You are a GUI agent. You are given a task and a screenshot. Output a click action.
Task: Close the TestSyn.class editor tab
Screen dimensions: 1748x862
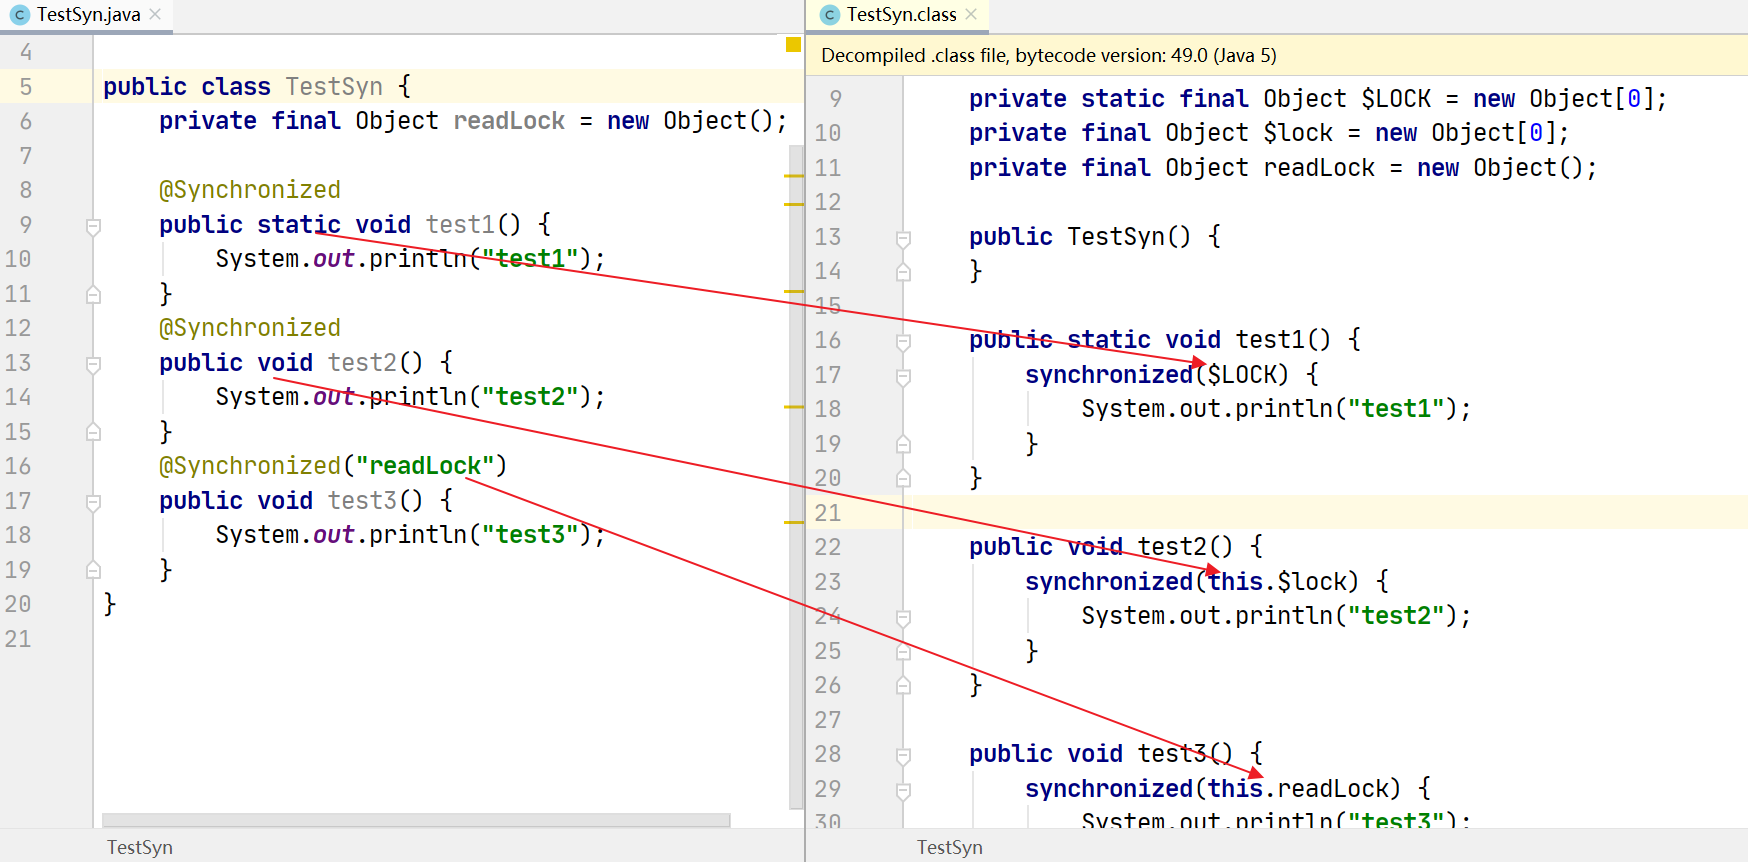click(971, 14)
